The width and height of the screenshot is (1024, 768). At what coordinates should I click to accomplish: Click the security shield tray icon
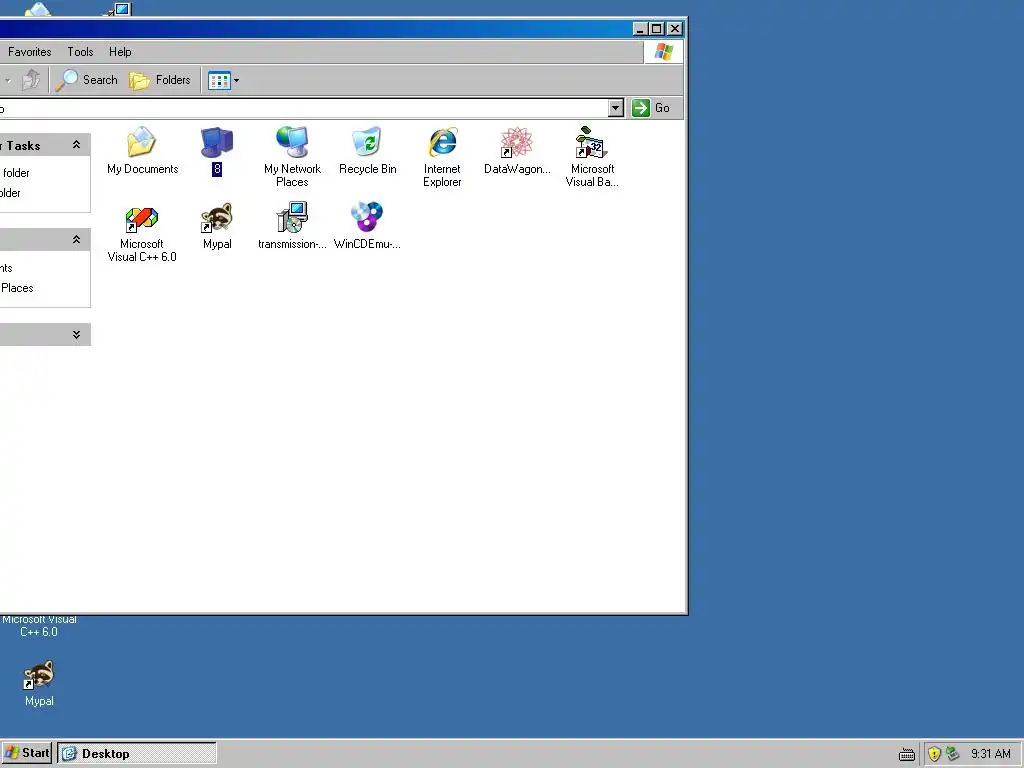[935, 754]
